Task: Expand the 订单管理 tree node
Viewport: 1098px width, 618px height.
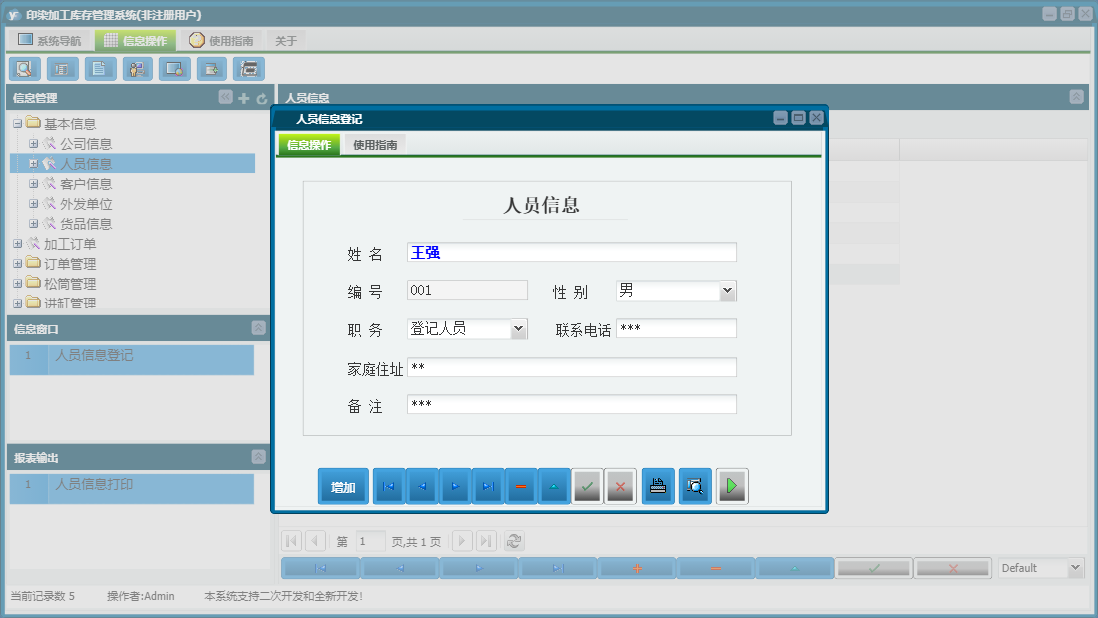Action: click(x=17, y=264)
